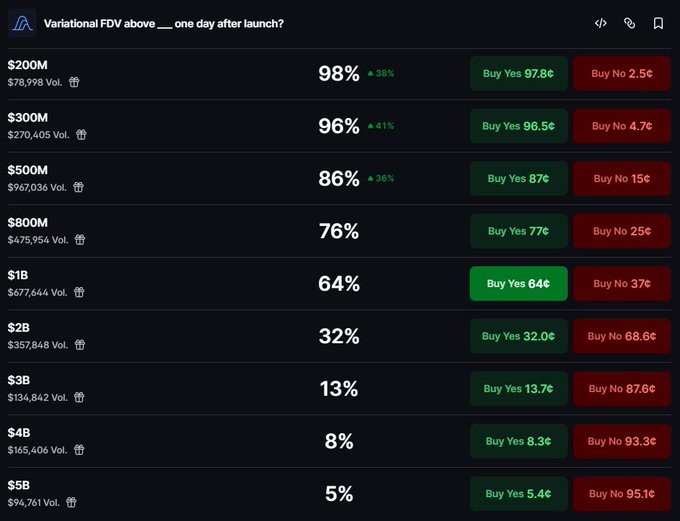
Task: Click rewards gift icon on $200M row
Action: tap(74, 82)
